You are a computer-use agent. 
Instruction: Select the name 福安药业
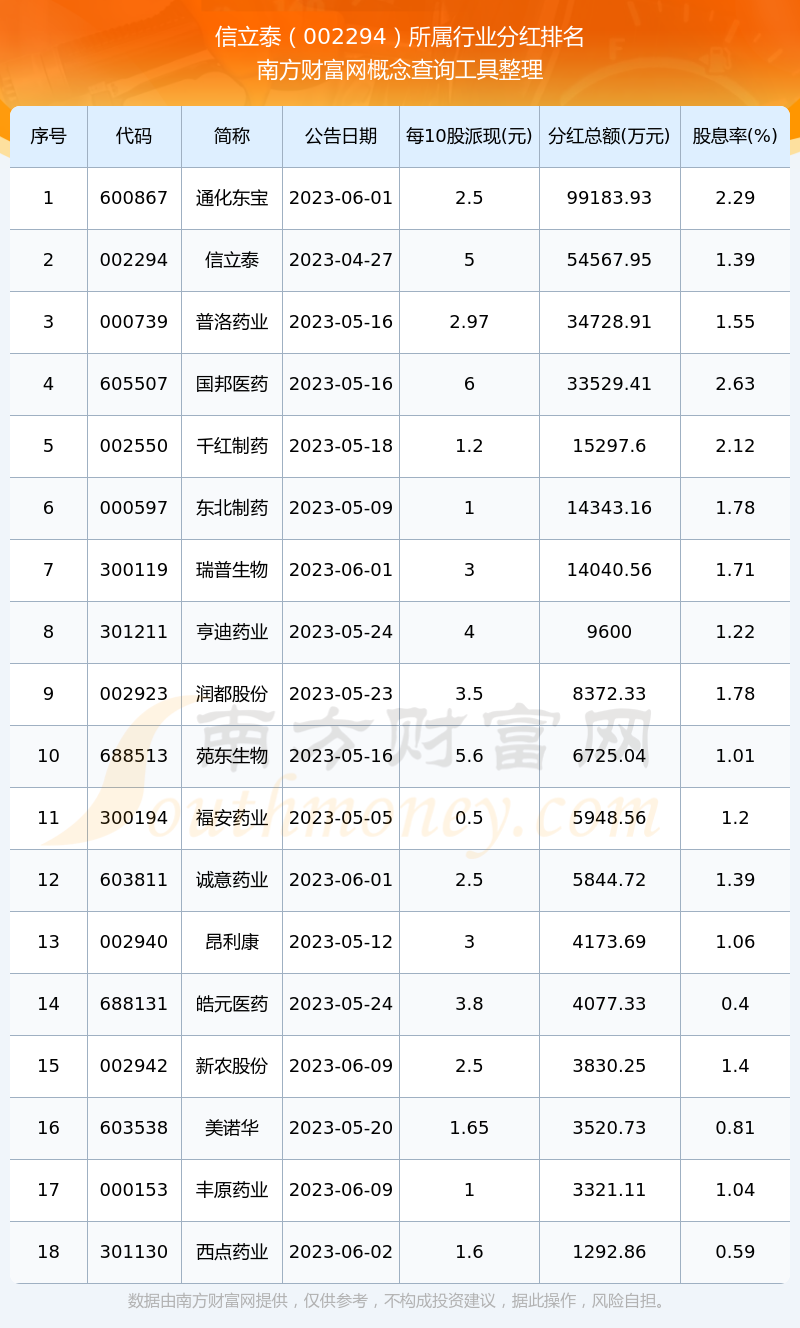point(232,818)
